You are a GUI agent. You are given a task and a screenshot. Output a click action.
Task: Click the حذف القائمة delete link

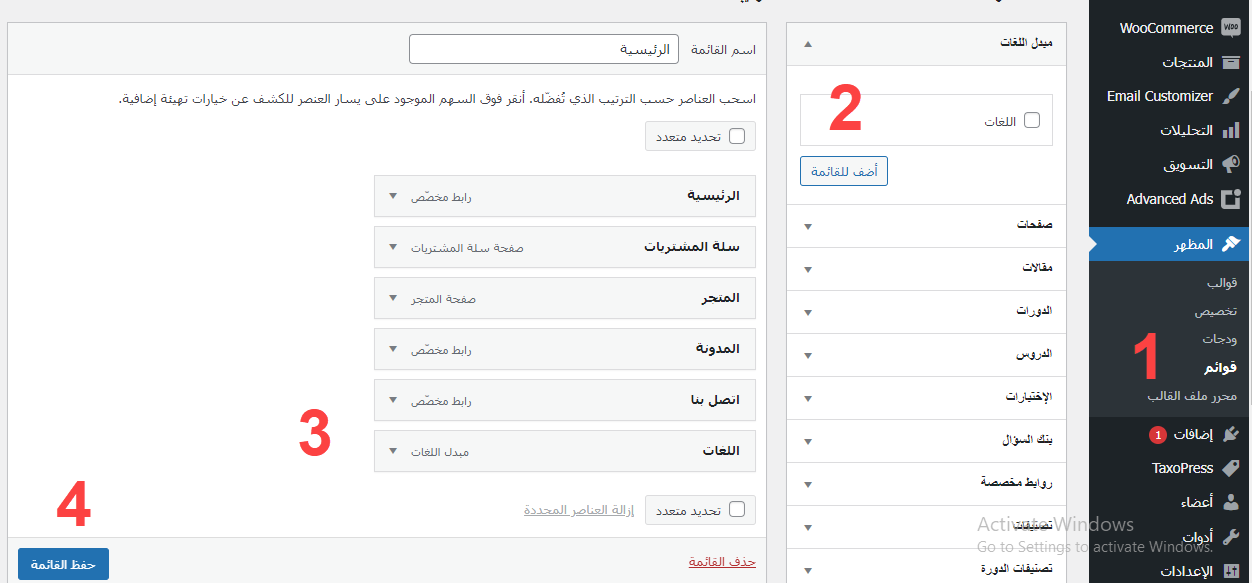coord(722,562)
